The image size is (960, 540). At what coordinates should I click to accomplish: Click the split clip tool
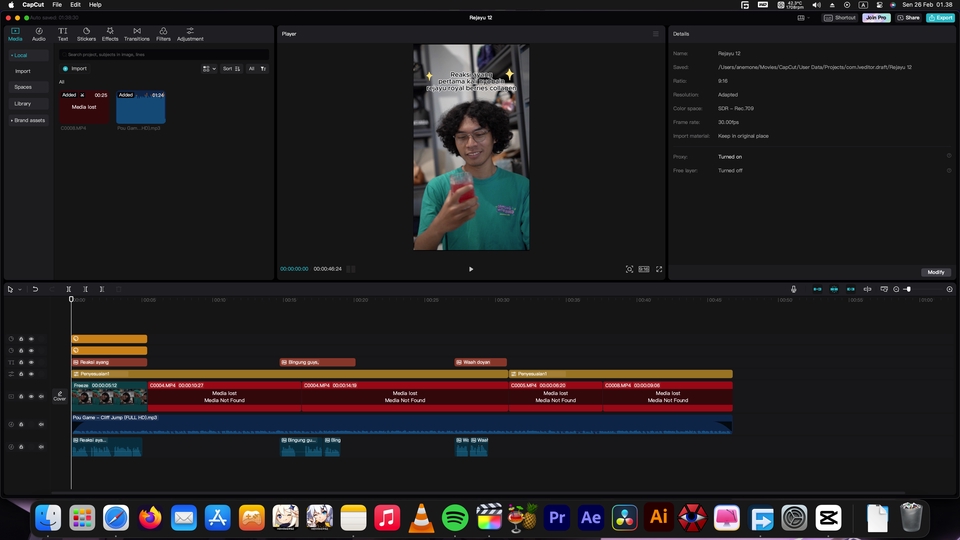coord(69,289)
